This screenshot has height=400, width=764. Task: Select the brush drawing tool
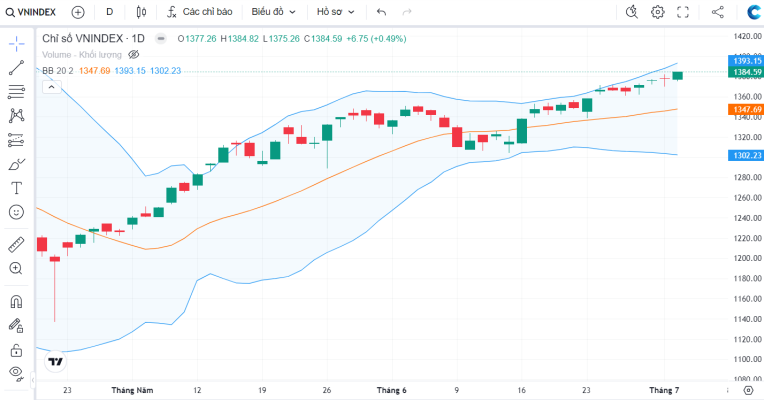coord(17,164)
